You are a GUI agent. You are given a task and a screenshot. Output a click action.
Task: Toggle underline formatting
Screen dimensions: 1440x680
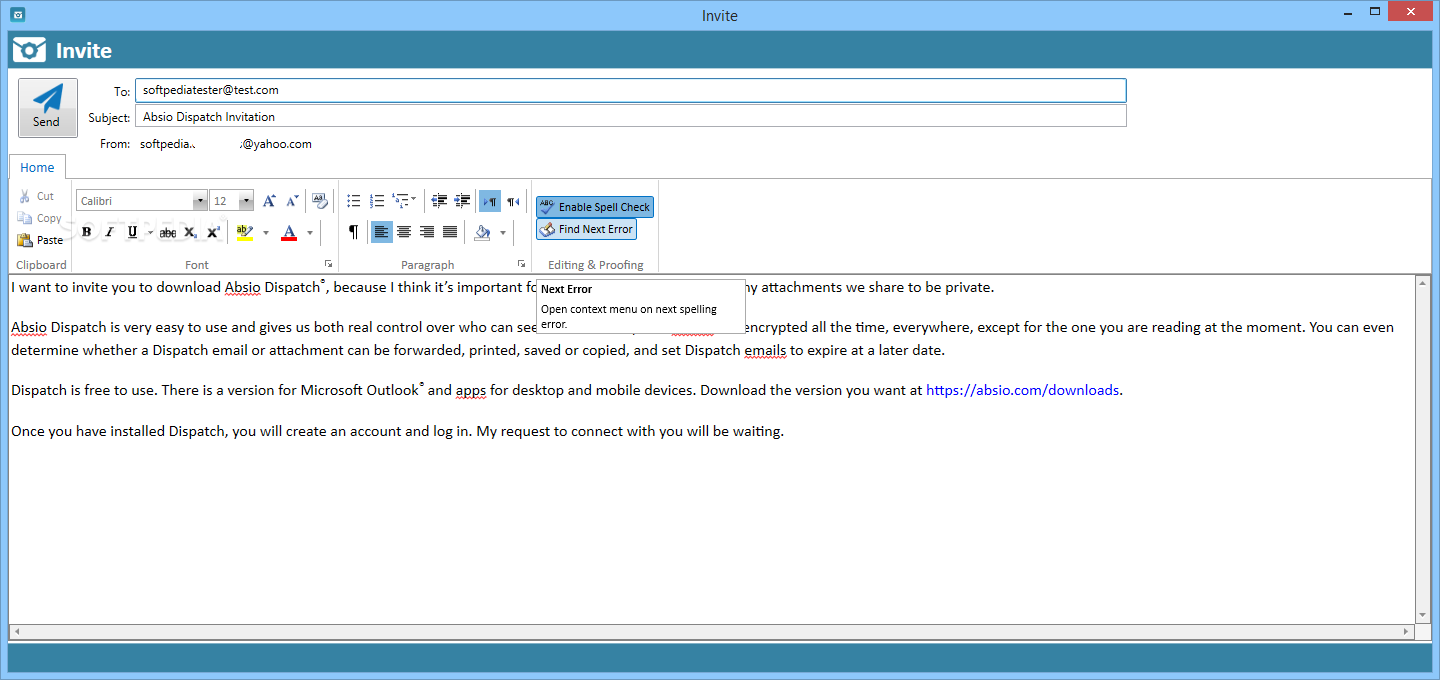(x=132, y=232)
